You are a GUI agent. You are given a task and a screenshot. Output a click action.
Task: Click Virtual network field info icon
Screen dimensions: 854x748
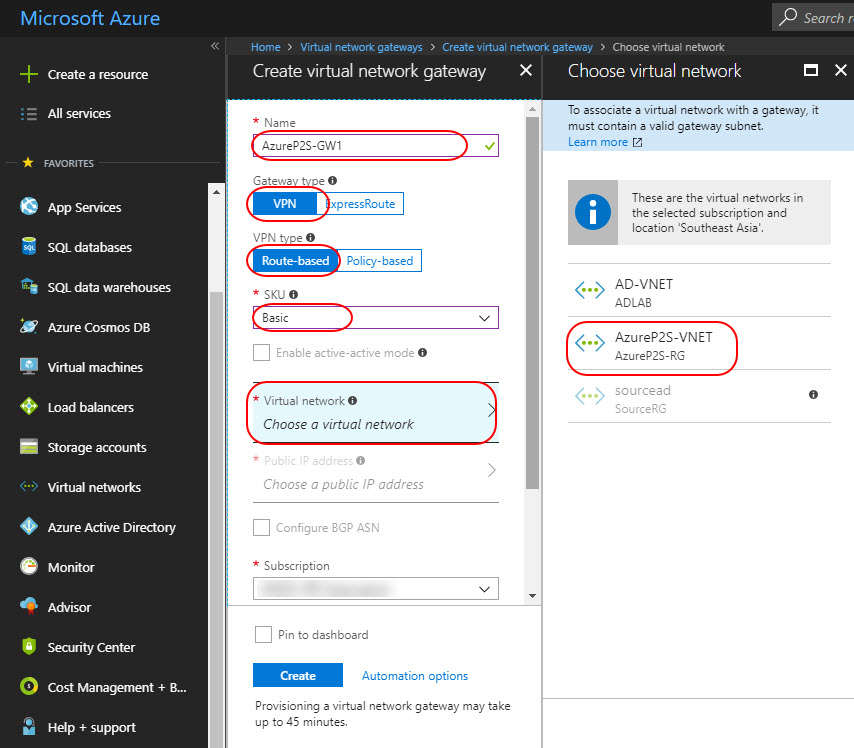[x=353, y=400]
